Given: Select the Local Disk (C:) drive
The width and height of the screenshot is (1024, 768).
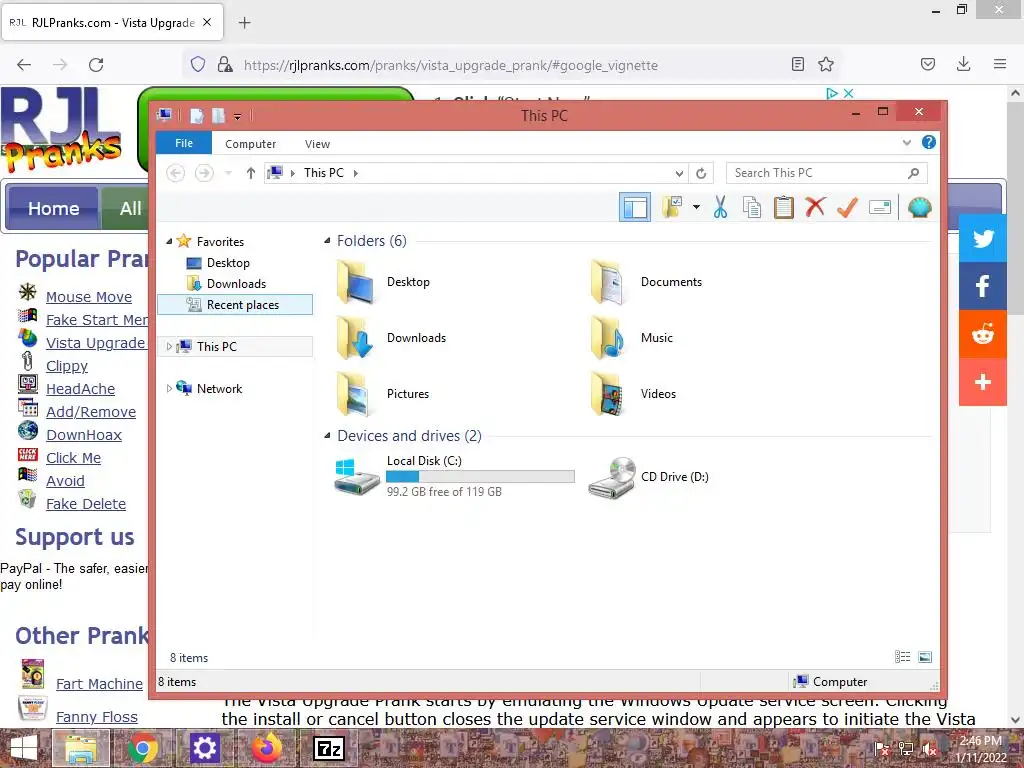Looking at the screenshot, I should (x=455, y=476).
